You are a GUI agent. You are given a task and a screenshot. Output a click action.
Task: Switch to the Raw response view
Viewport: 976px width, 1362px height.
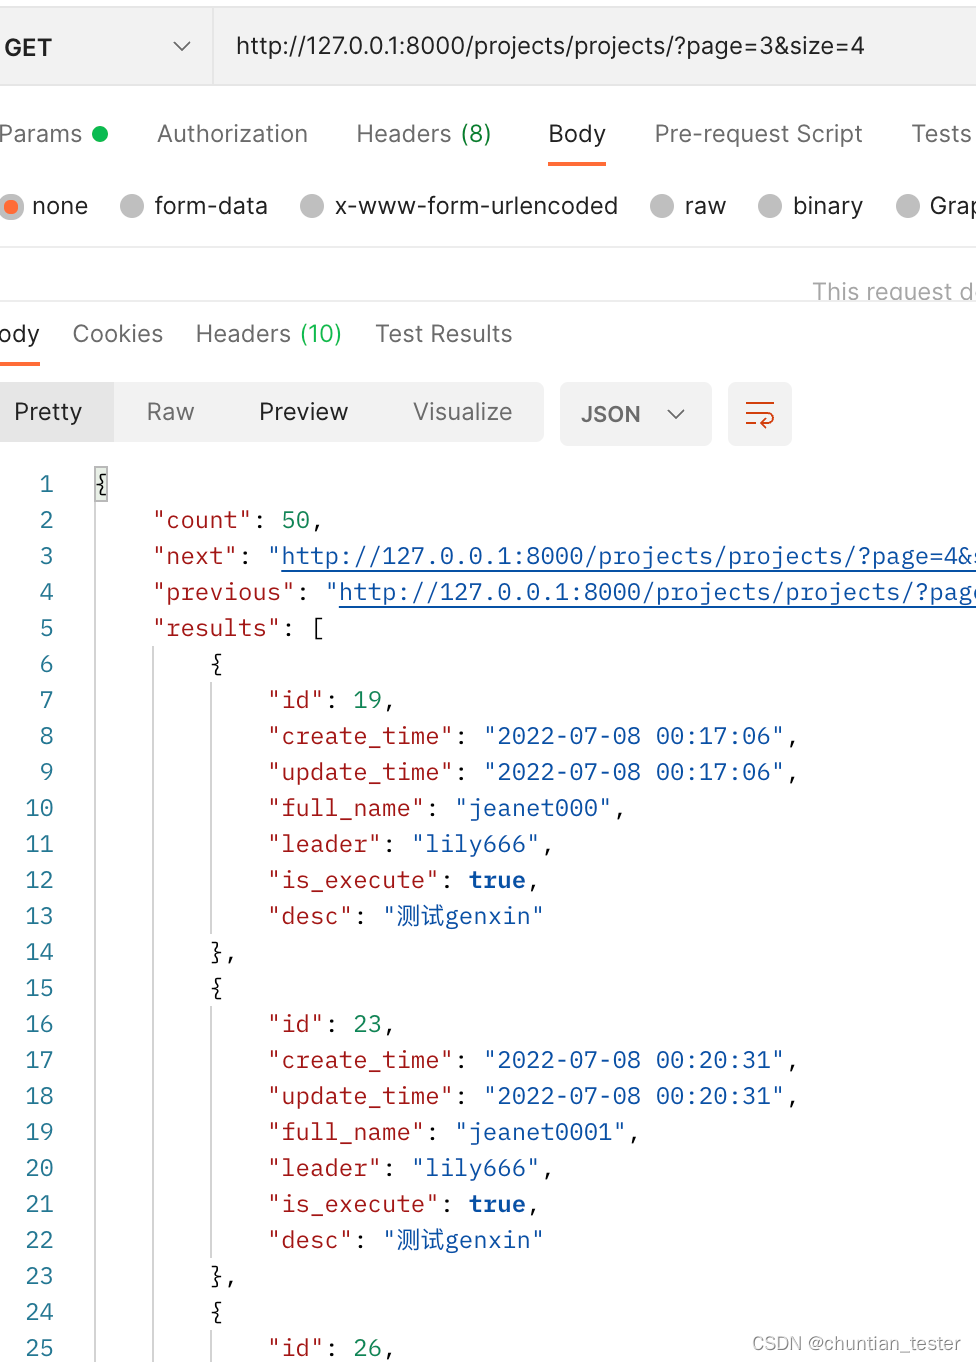[x=169, y=411]
